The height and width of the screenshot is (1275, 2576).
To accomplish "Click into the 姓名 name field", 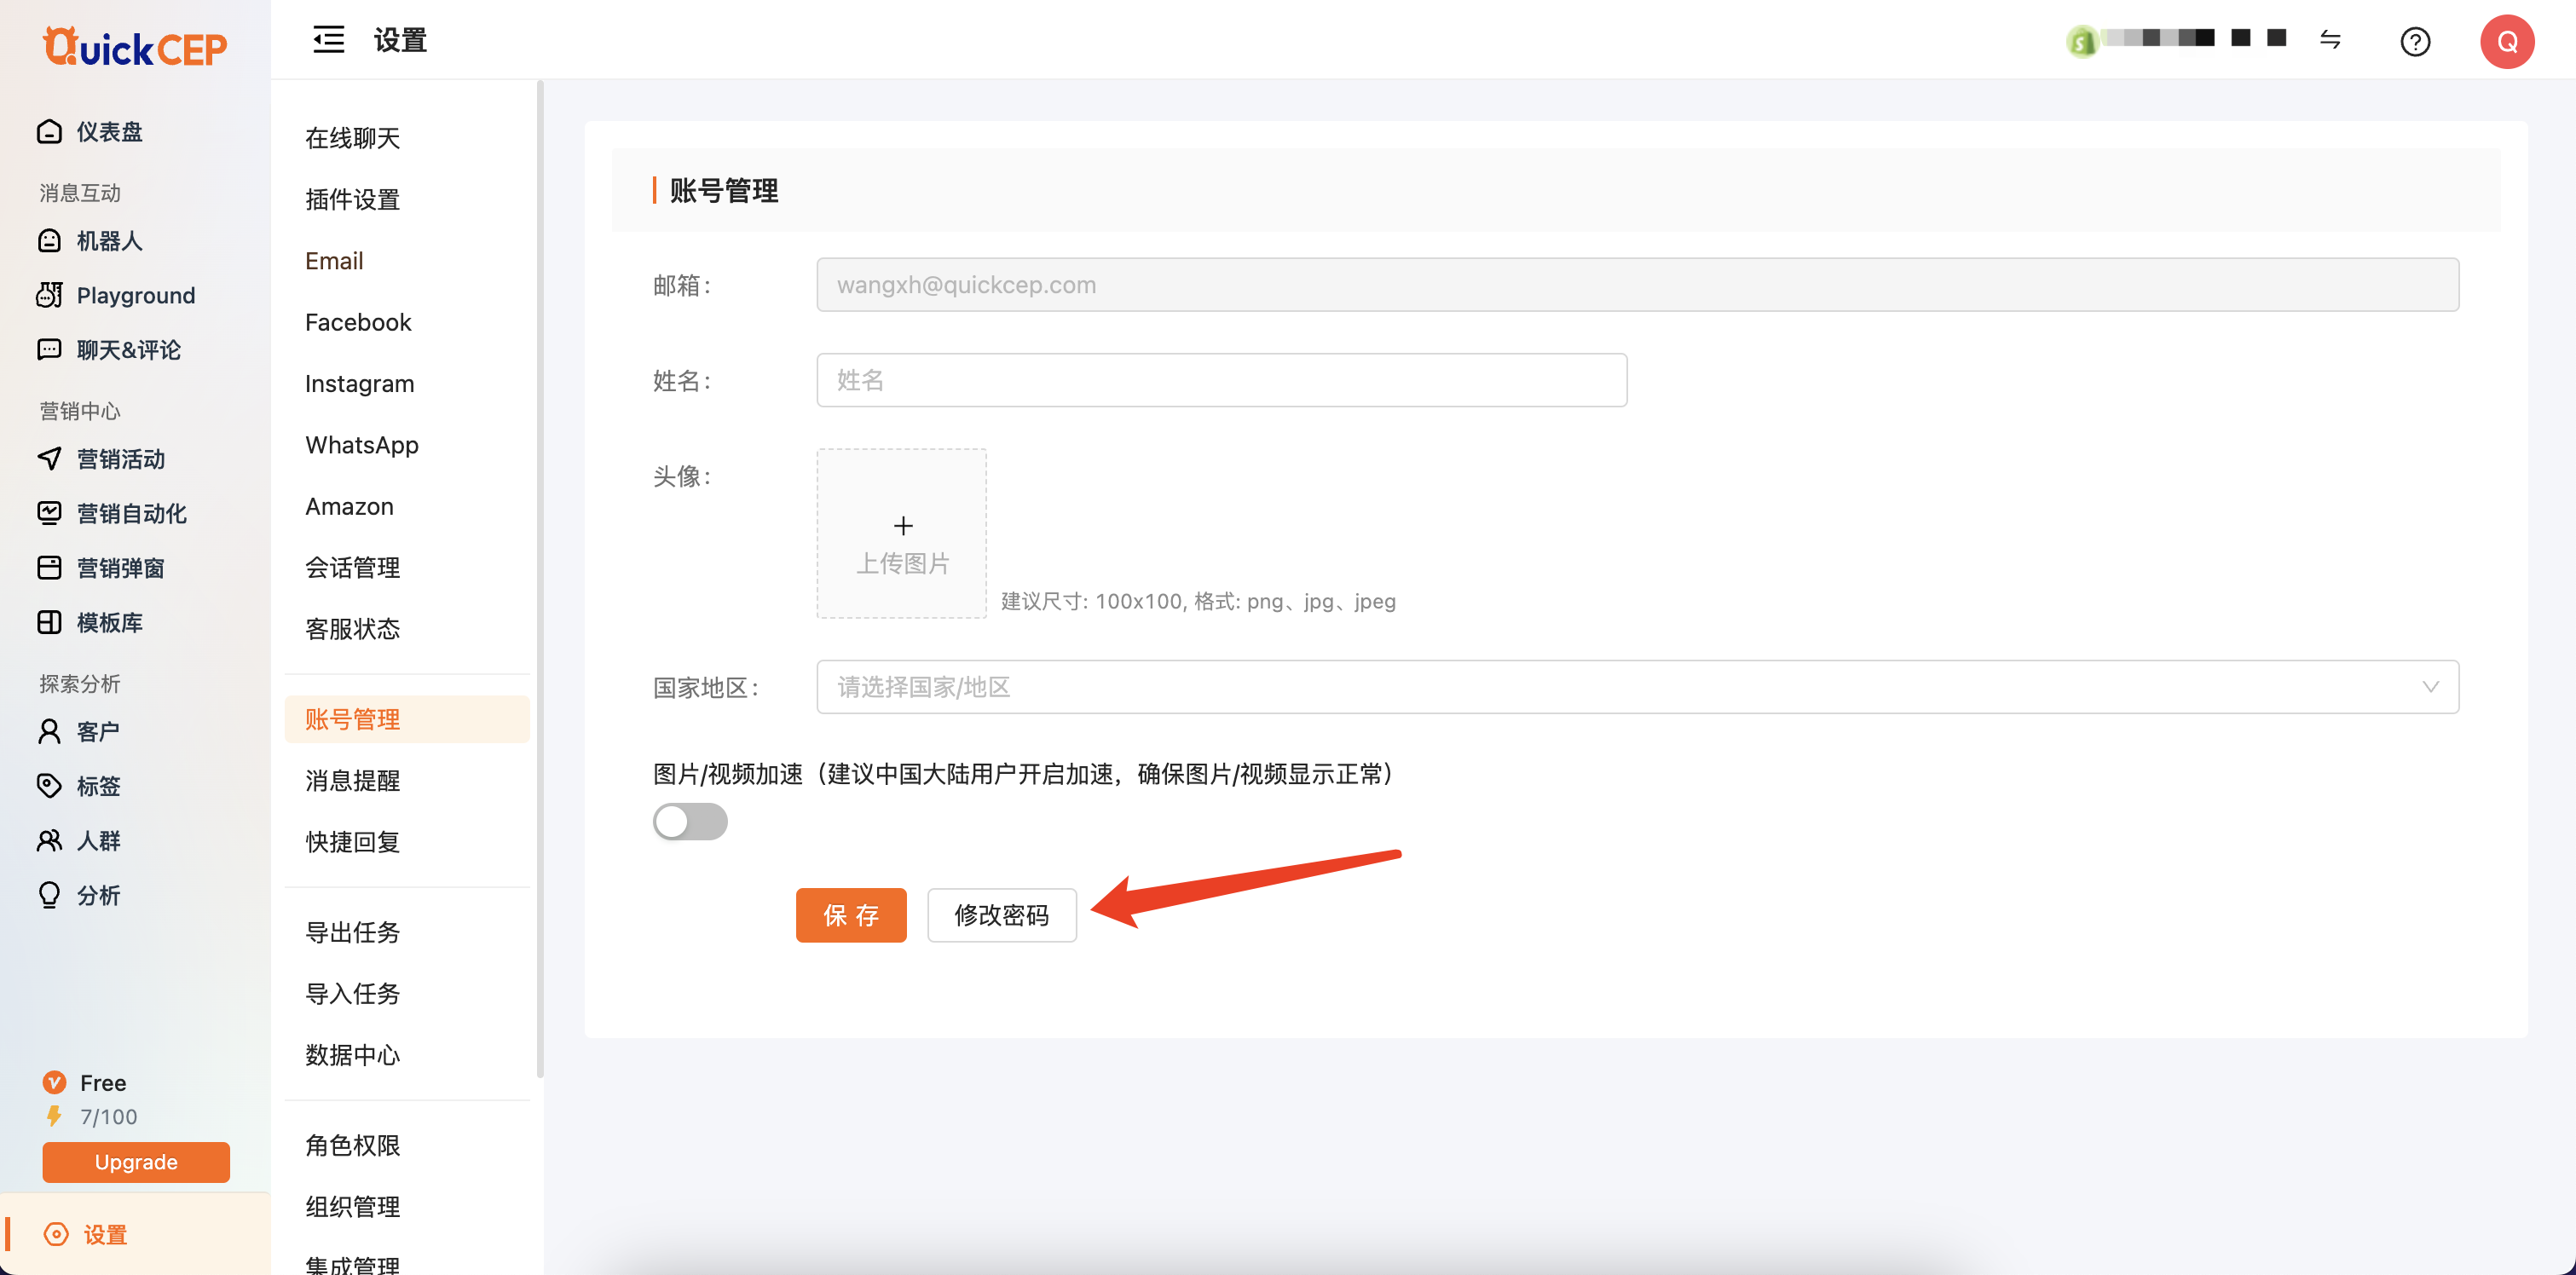I will (1221, 380).
